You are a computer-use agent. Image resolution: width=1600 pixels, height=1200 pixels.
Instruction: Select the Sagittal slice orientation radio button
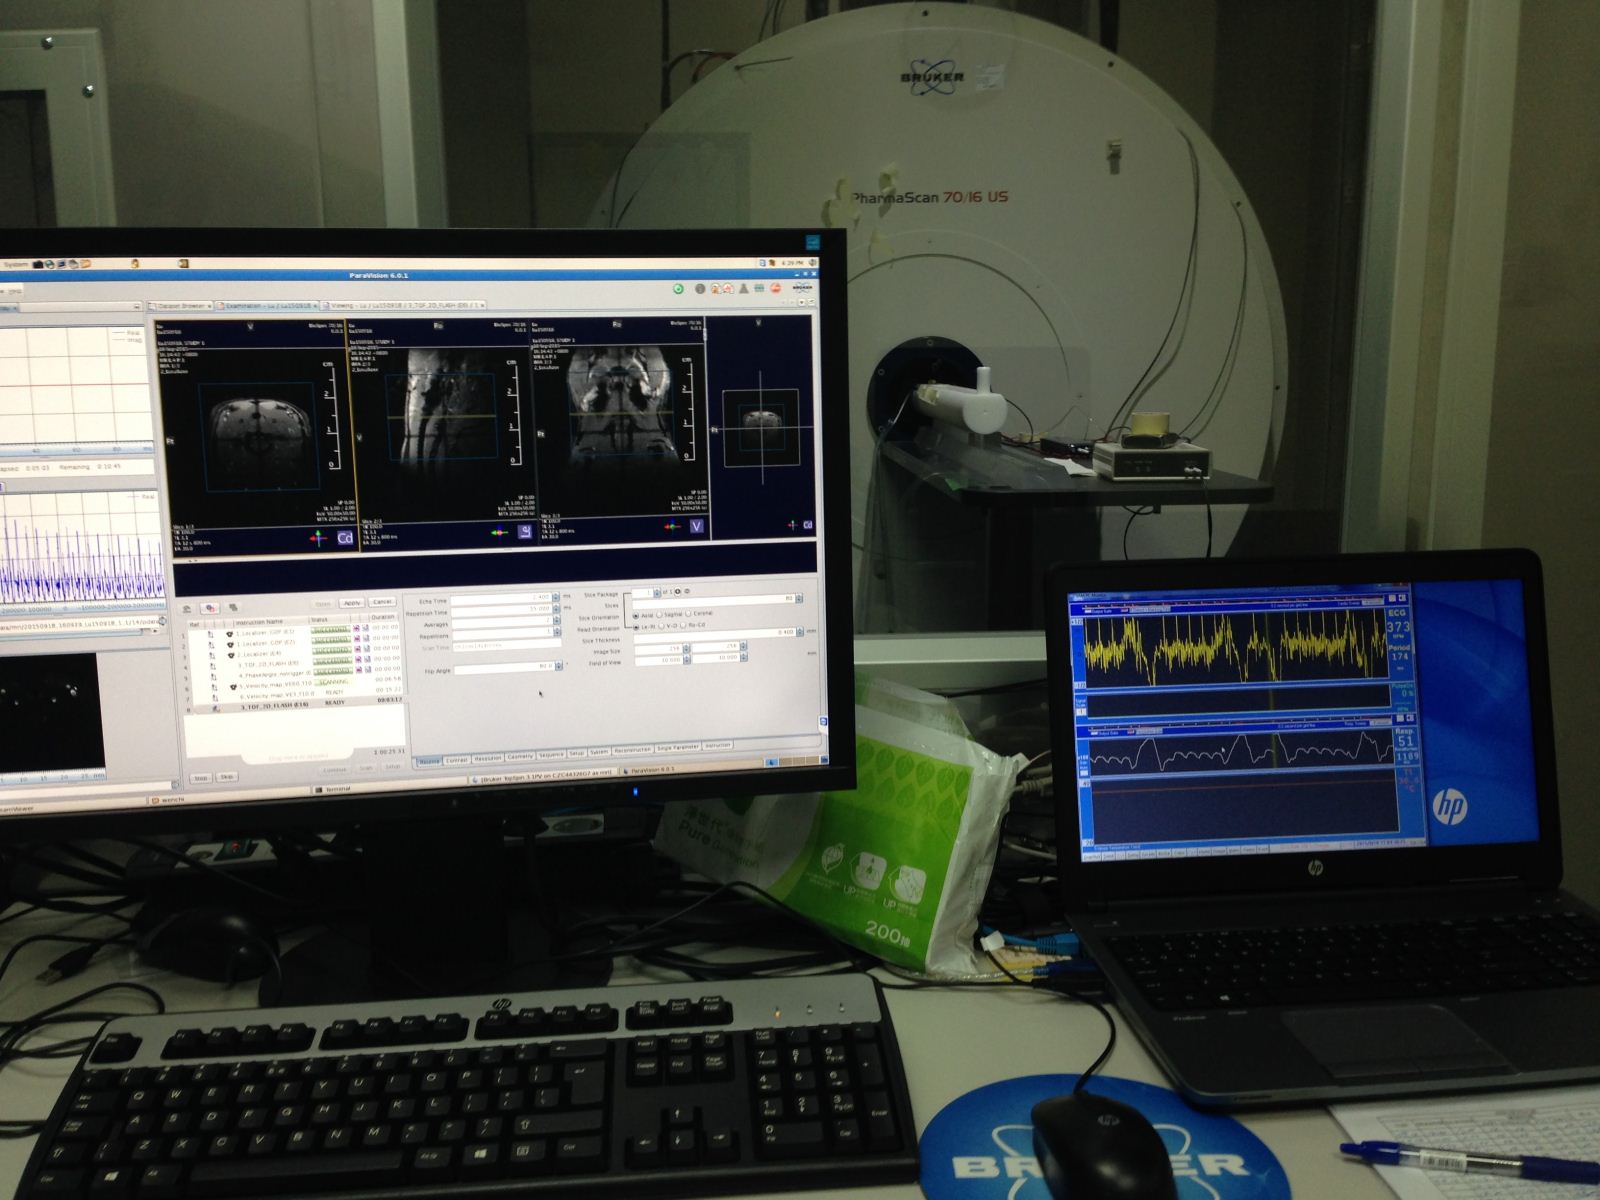659,615
